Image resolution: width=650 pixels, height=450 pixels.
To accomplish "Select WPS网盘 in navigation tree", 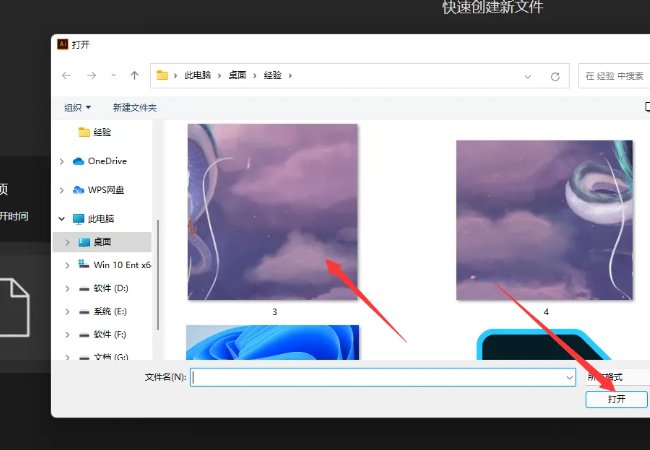I will point(98,190).
